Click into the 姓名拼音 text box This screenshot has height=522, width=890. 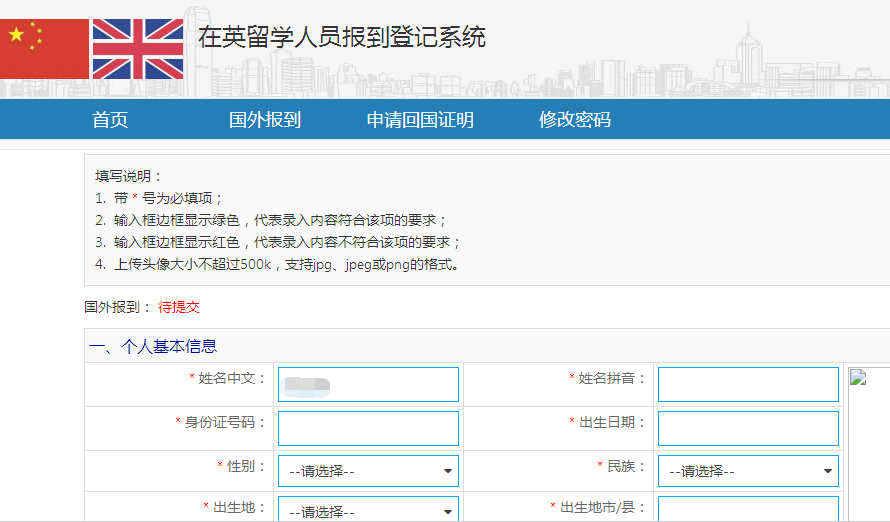748,384
